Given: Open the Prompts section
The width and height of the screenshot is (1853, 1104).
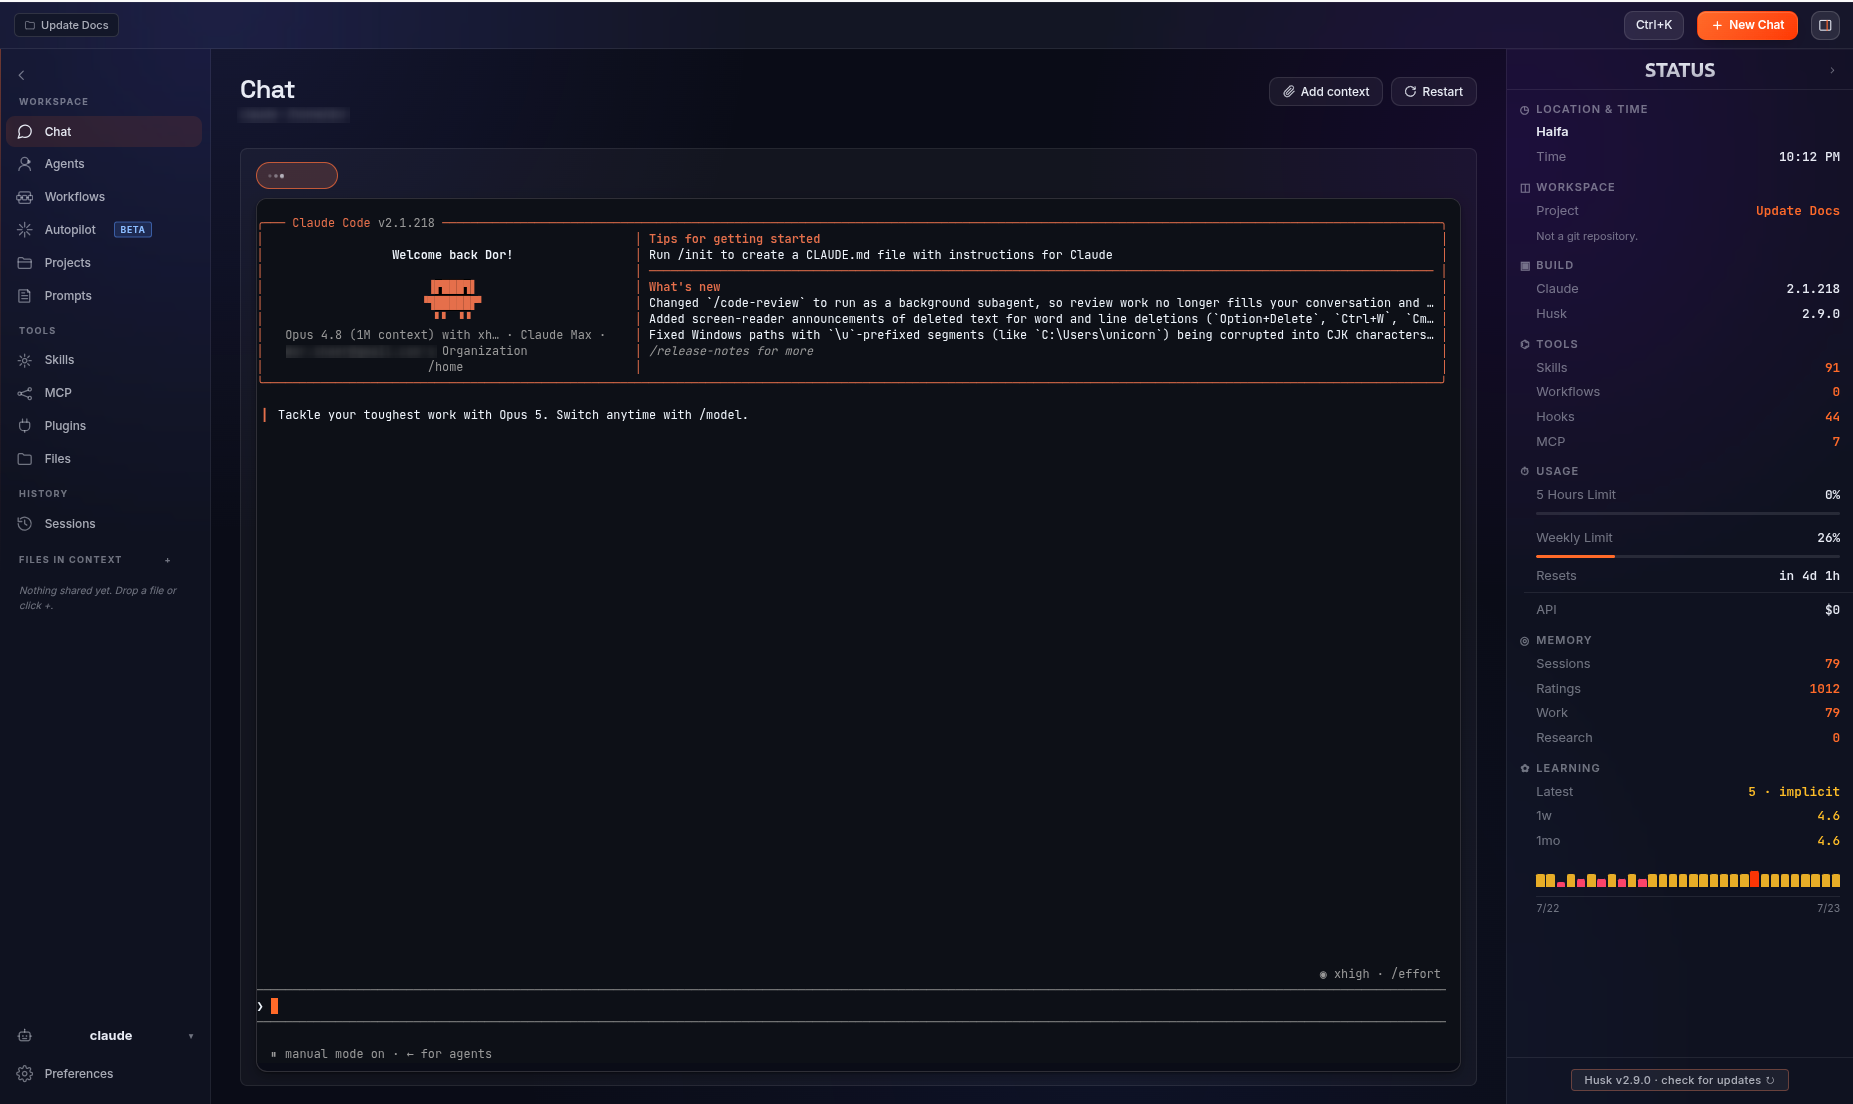Looking at the screenshot, I should point(104,296).
